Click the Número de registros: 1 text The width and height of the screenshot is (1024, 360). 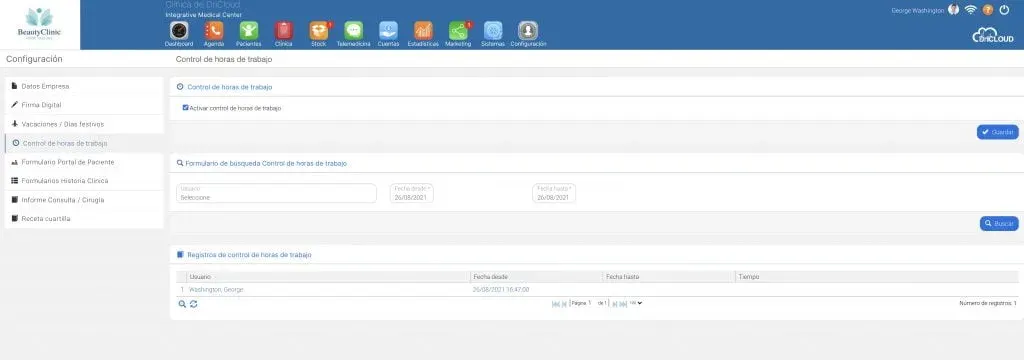[x=987, y=303]
